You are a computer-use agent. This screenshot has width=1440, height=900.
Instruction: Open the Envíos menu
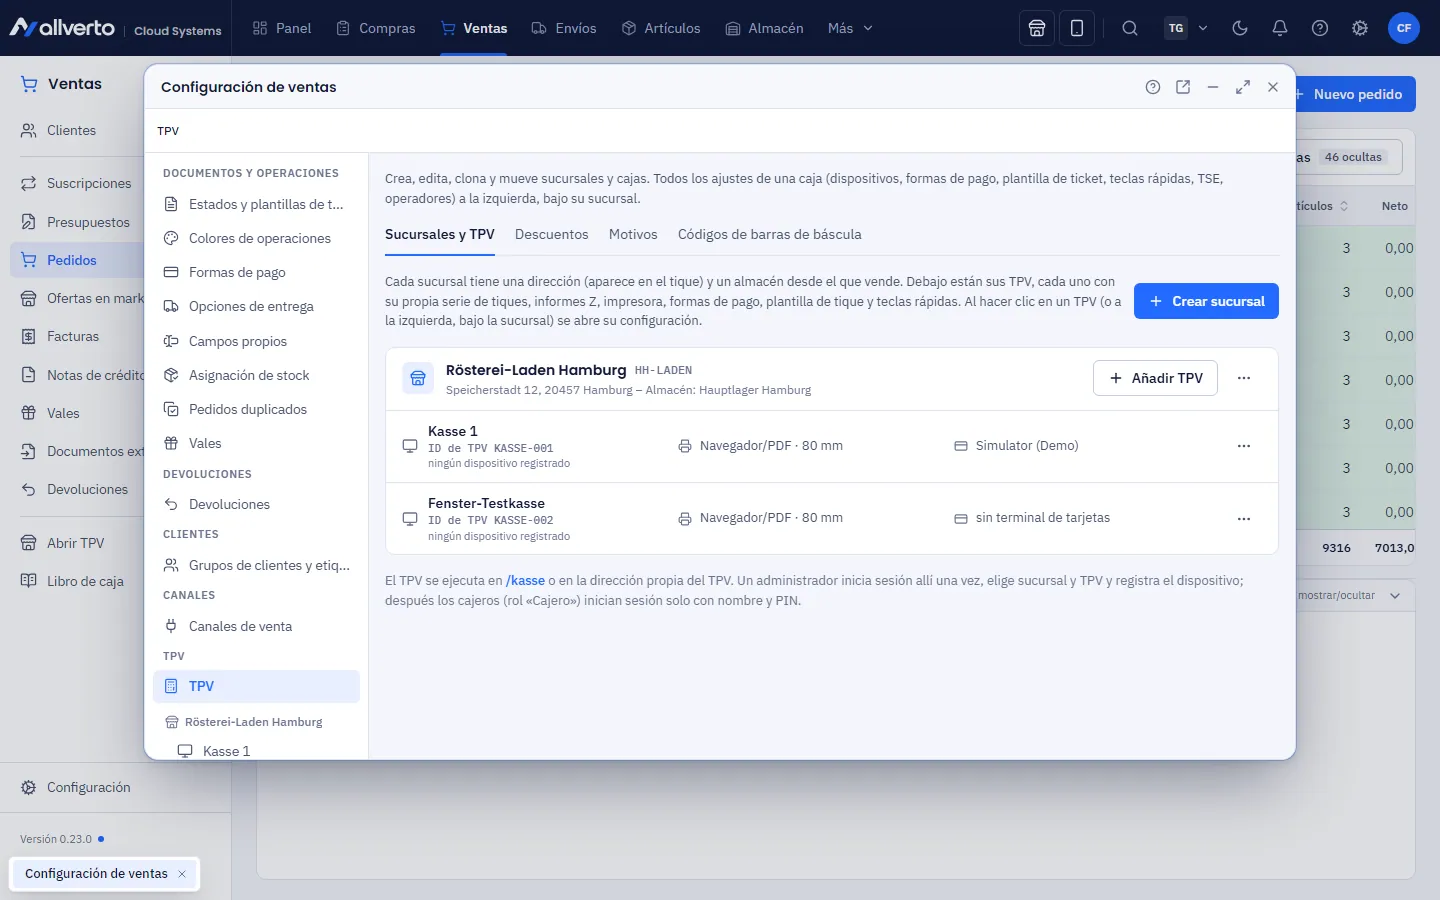click(563, 28)
